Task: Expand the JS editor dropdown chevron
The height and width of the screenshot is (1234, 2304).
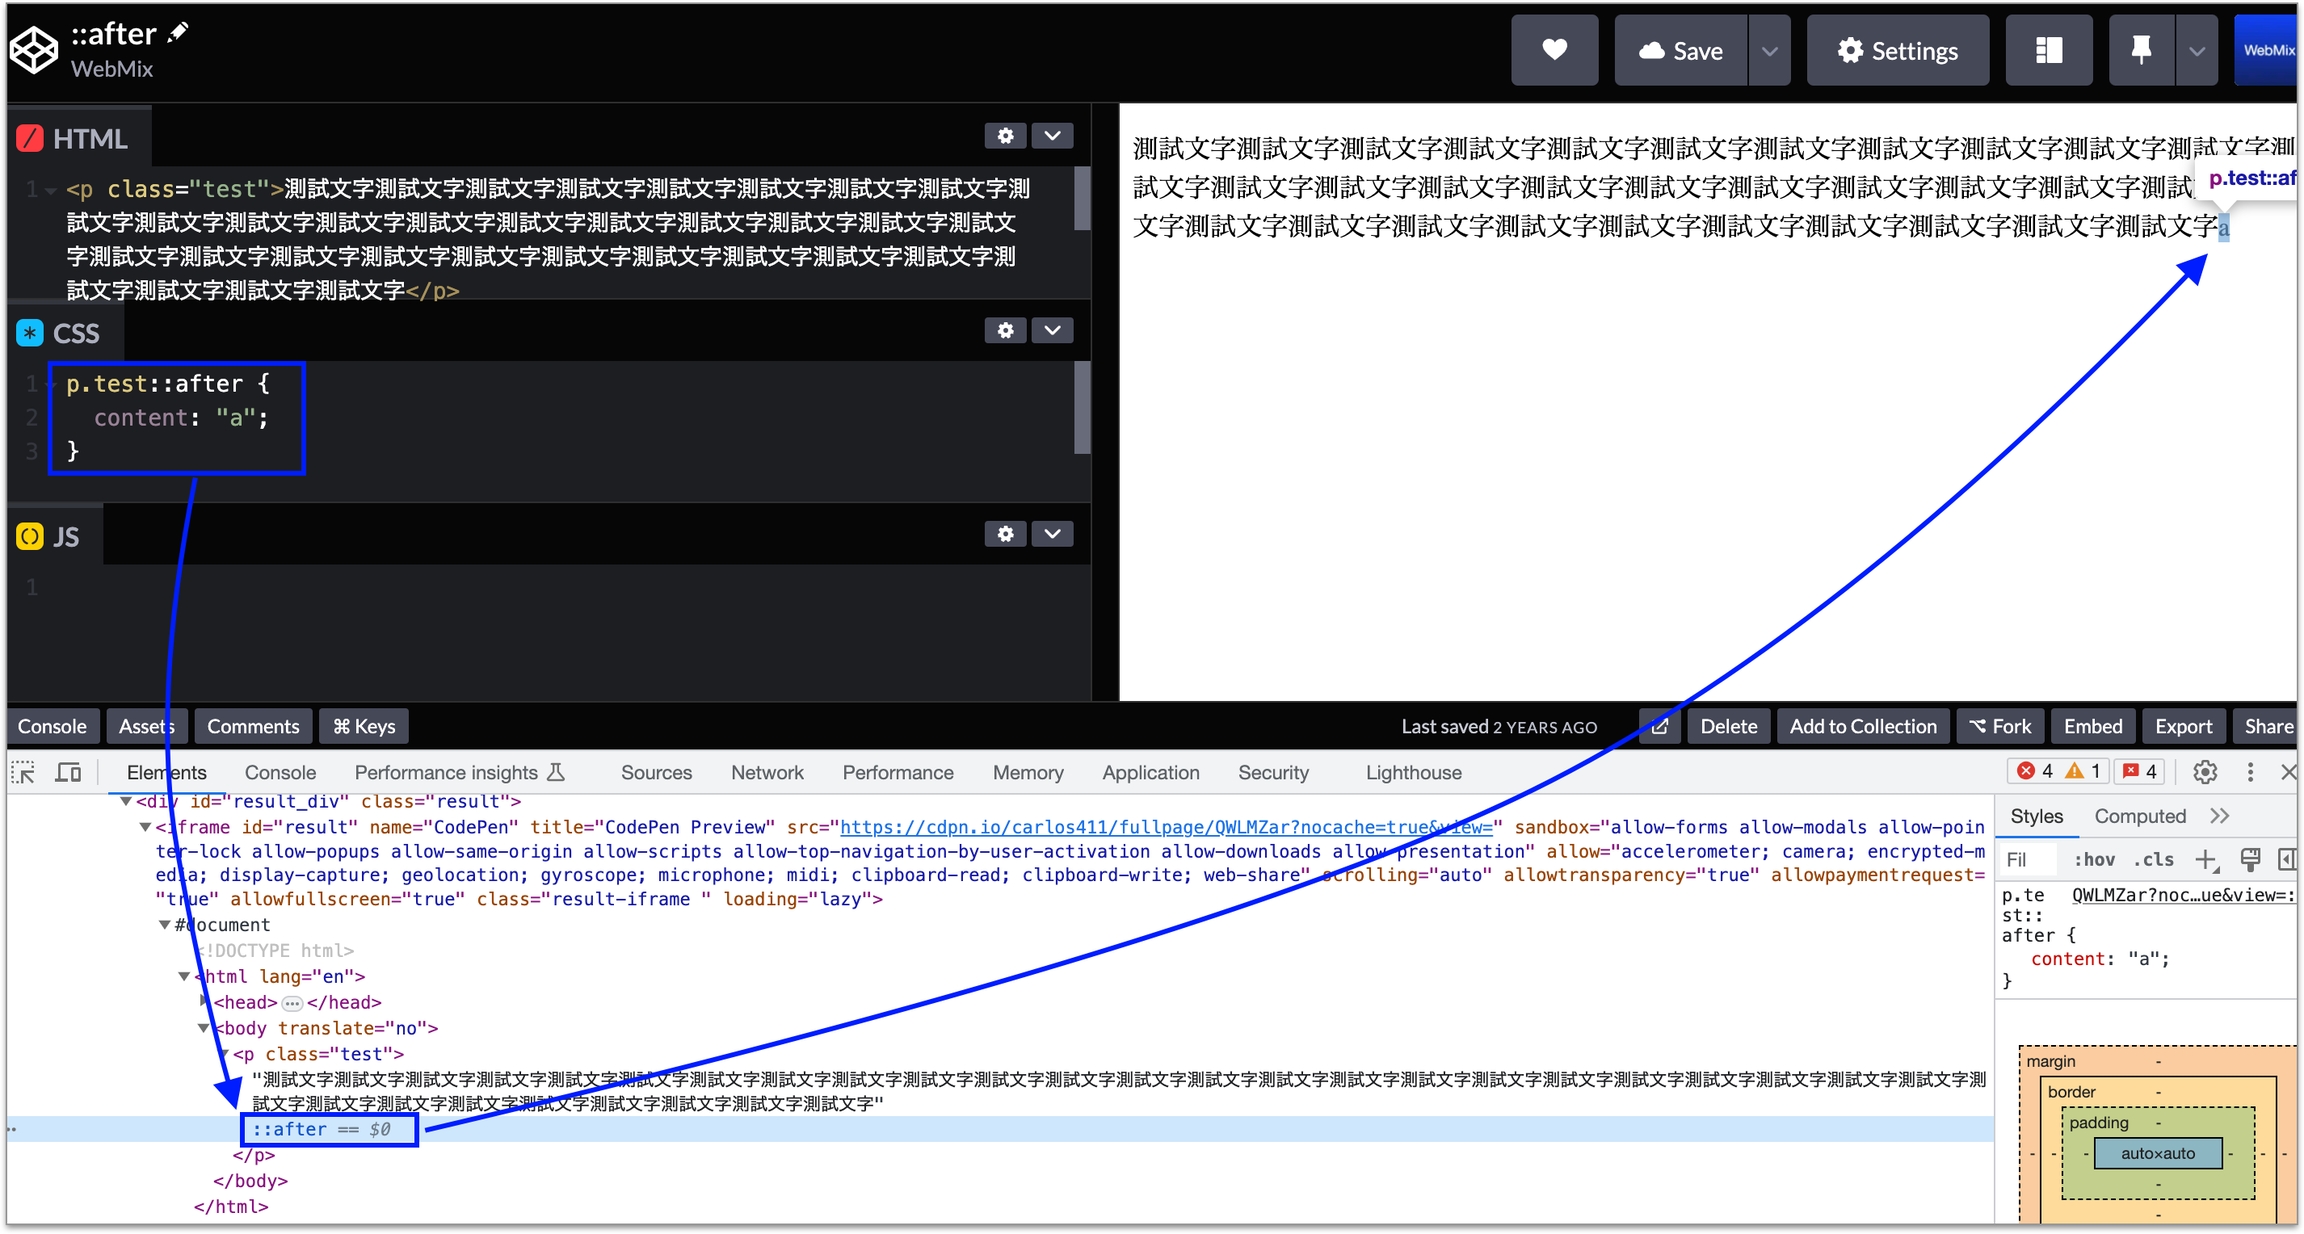Action: [1052, 534]
